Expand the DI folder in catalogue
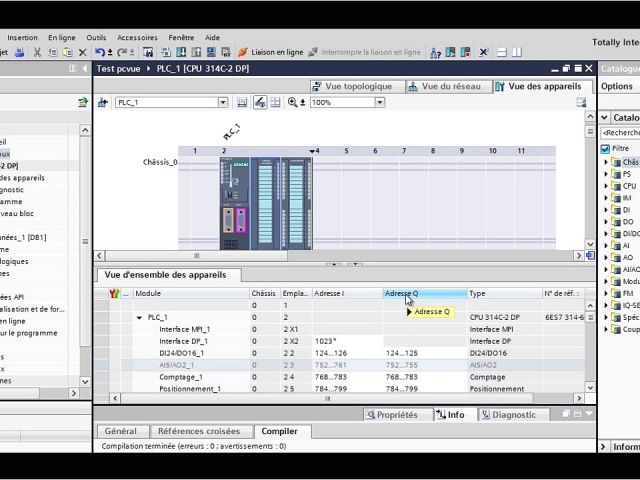This screenshot has width=640, height=480. pyautogui.click(x=606, y=210)
